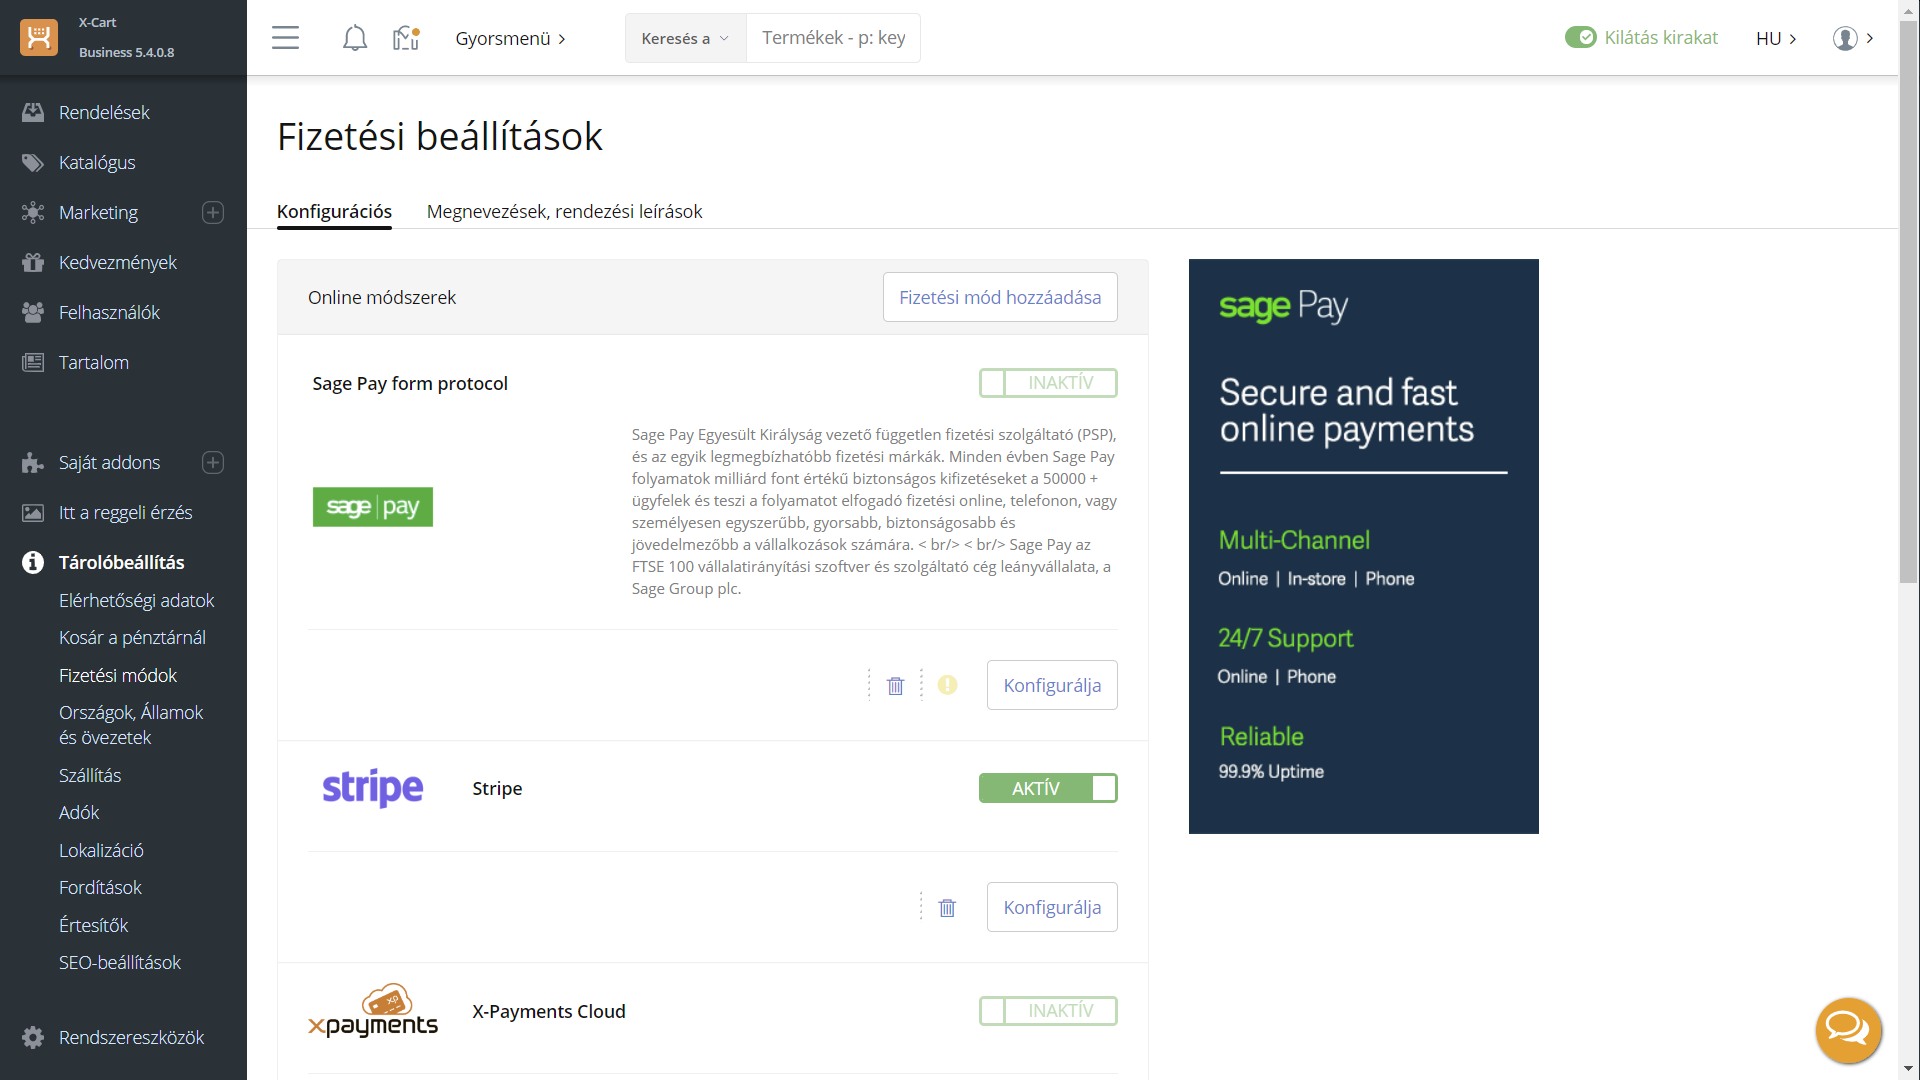The width and height of the screenshot is (1920, 1080).
Task: Open Elérhetőségi adatok submenu item
Action: point(137,600)
